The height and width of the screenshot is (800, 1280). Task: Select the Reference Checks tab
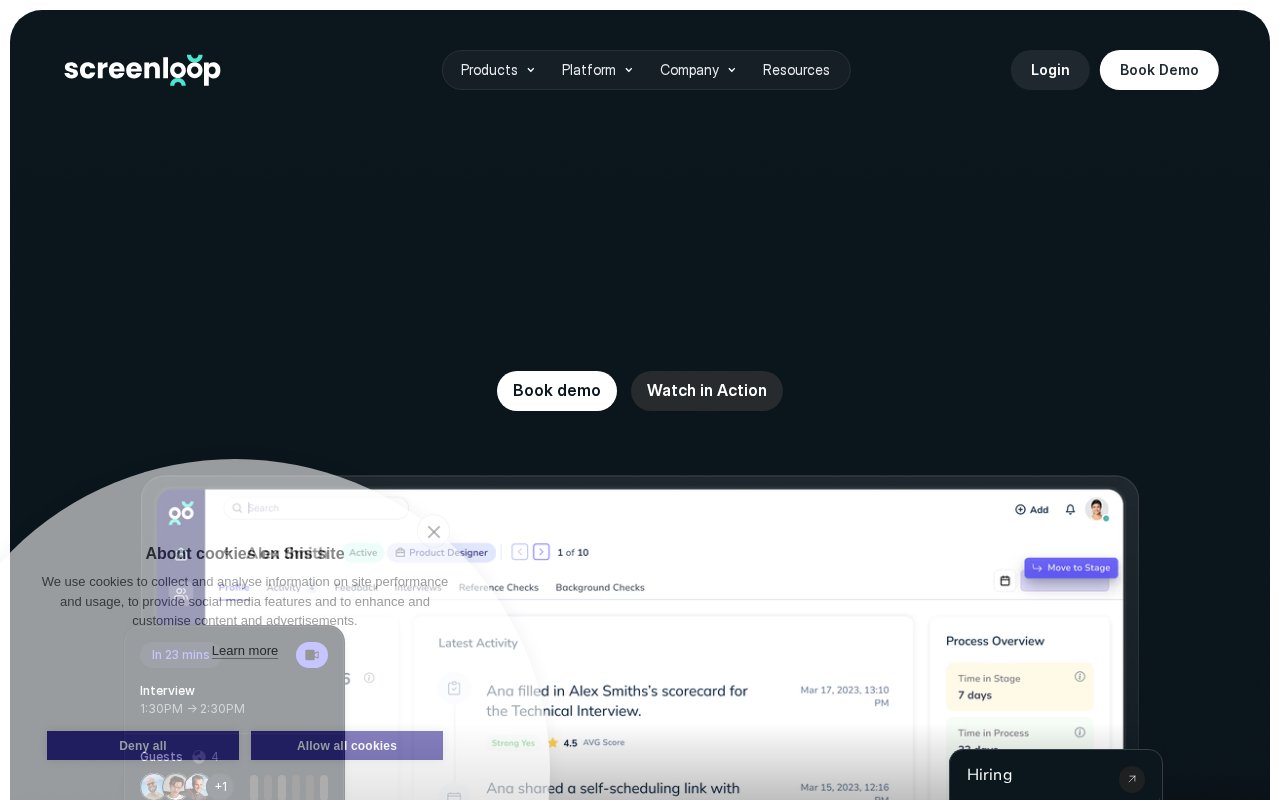pyautogui.click(x=499, y=587)
